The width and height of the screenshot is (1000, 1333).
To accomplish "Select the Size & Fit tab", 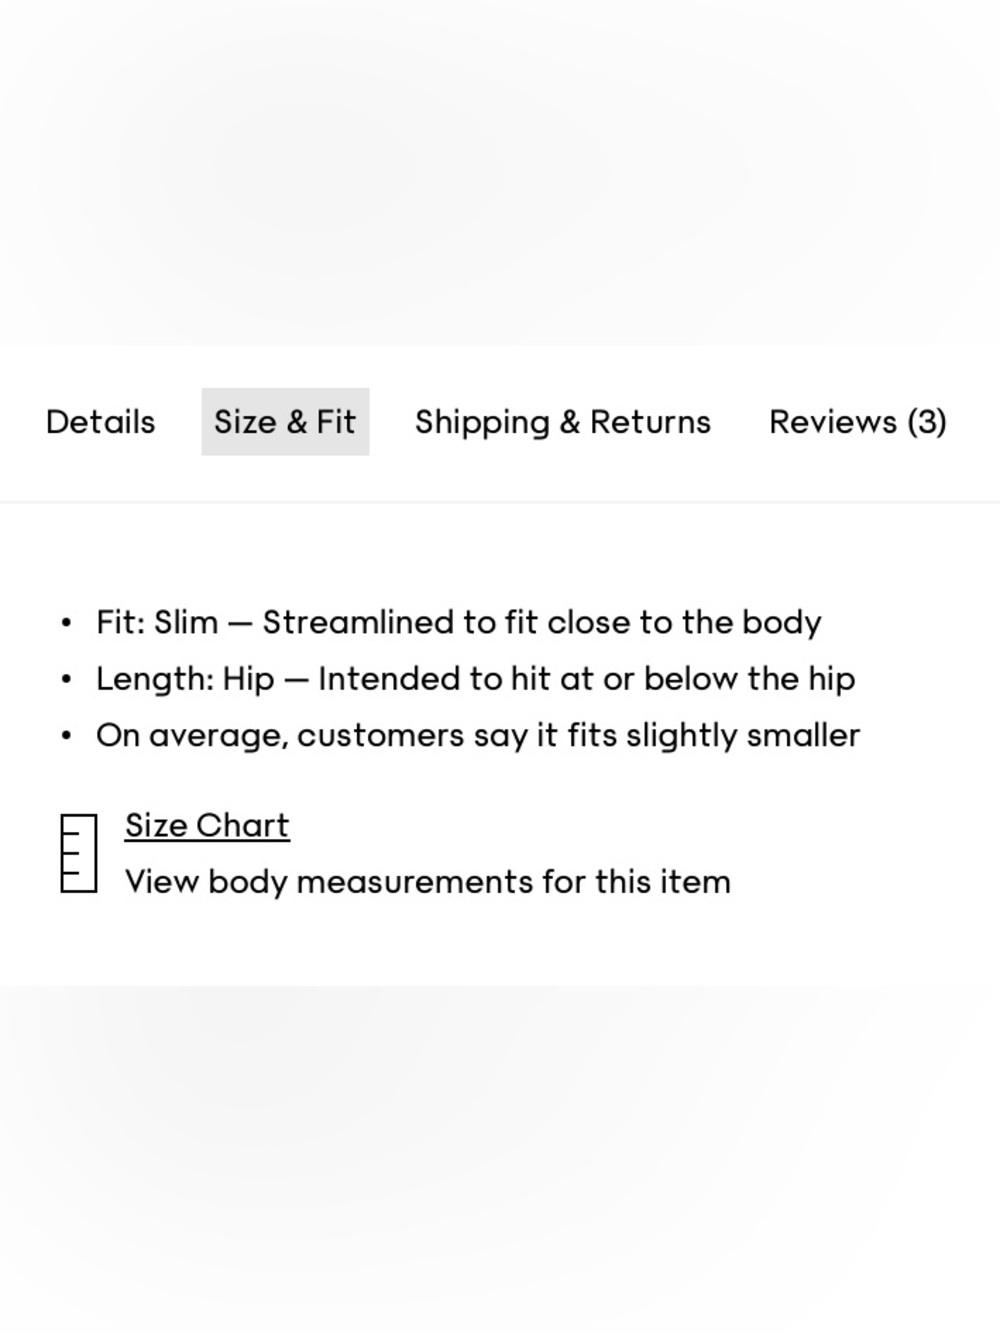I will (285, 422).
